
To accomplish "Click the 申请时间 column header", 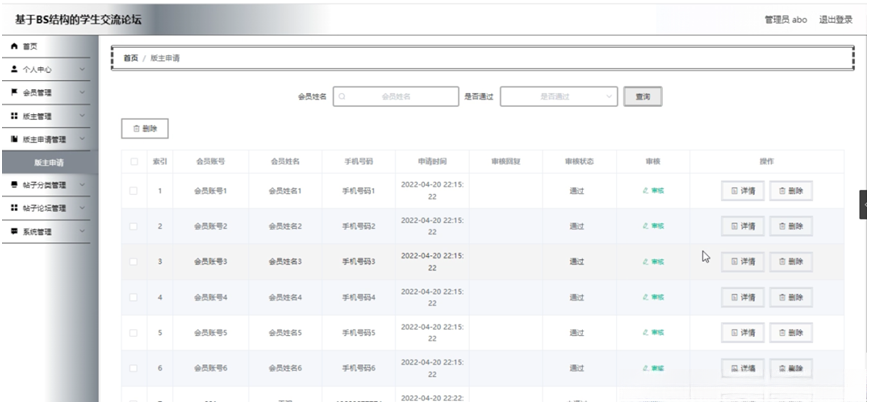I will [432, 162].
